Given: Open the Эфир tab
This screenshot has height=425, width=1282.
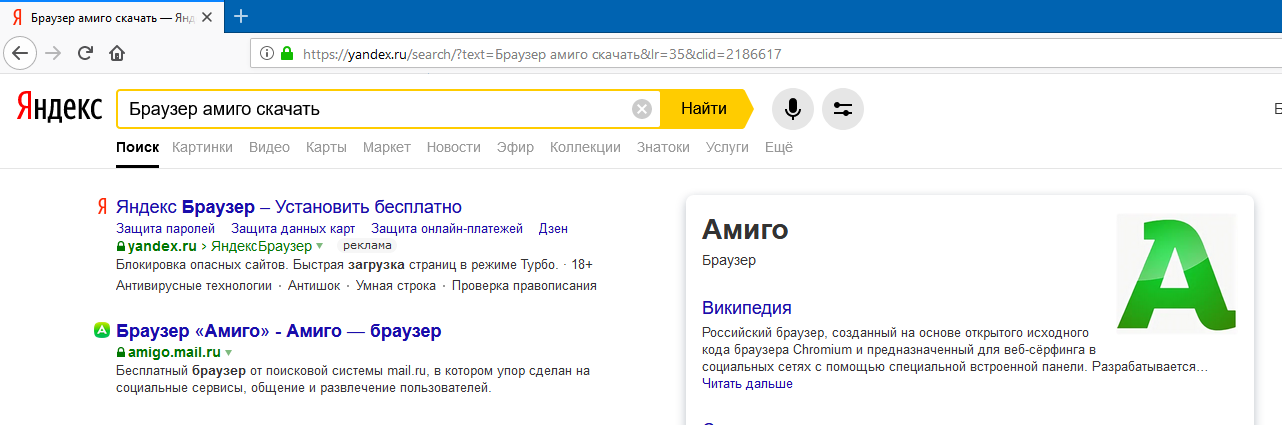Looking at the screenshot, I should click(515, 147).
